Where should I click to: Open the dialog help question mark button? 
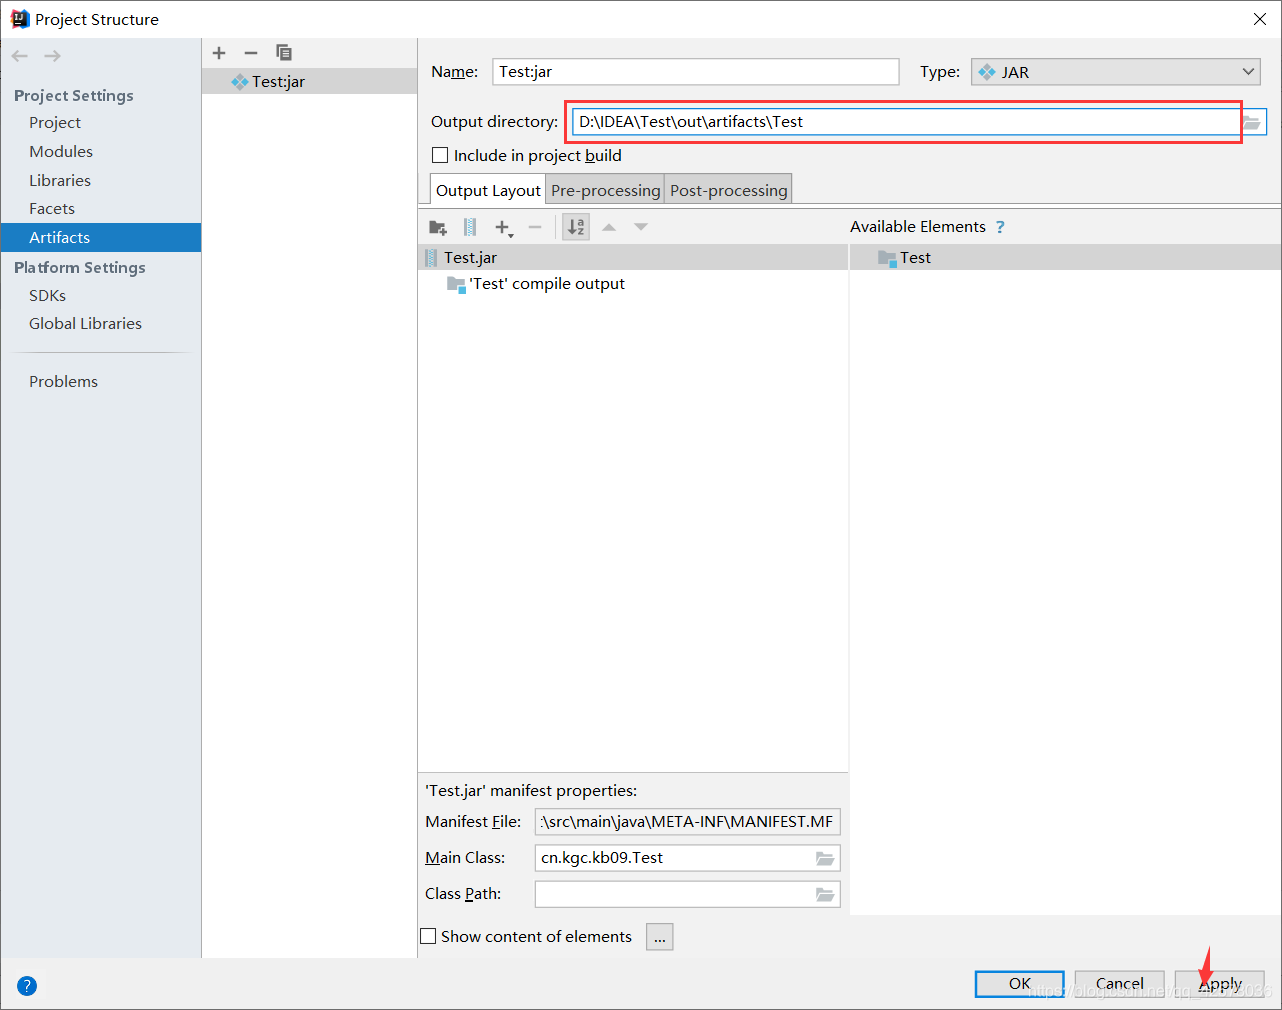(x=27, y=986)
